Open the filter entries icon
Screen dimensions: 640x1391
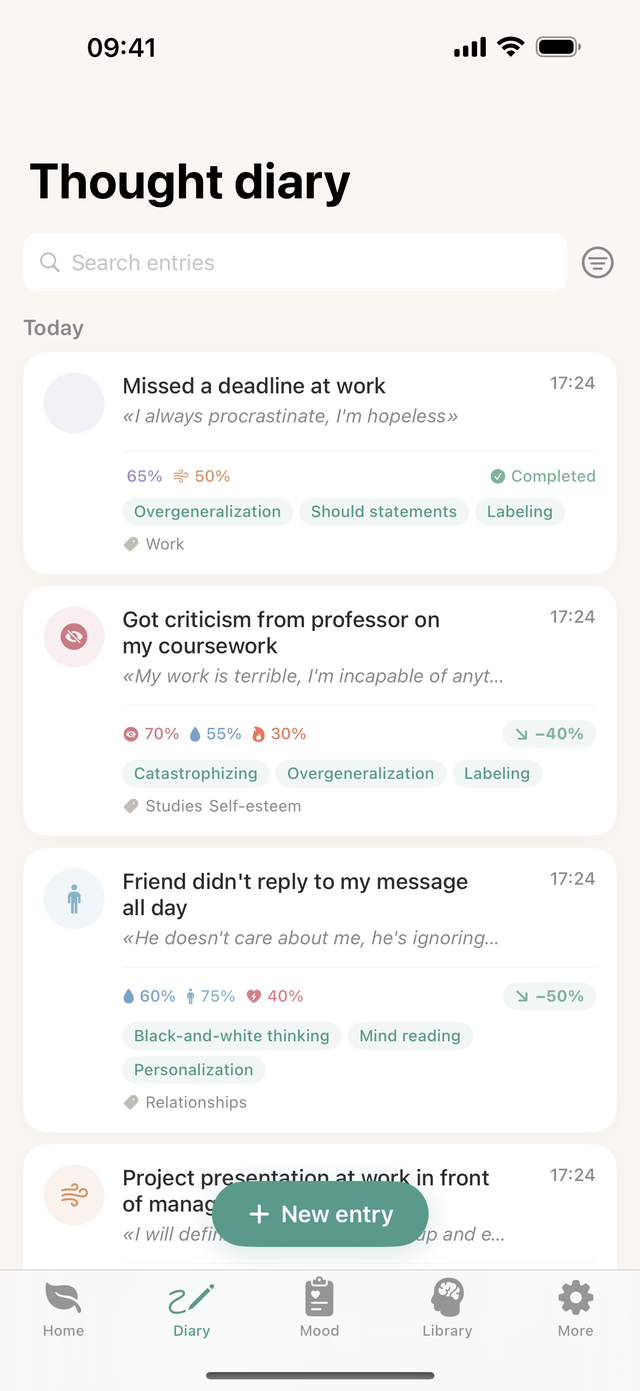click(597, 263)
